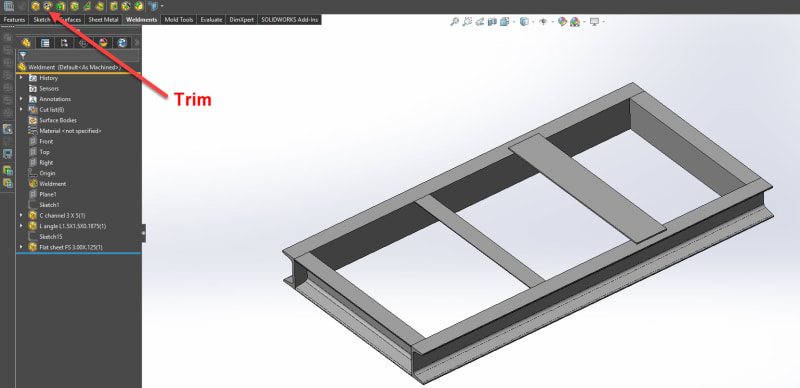Click the View Settings monitor icon
The height and width of the screenshot is (388, 800).
click(x=594, y=21)
